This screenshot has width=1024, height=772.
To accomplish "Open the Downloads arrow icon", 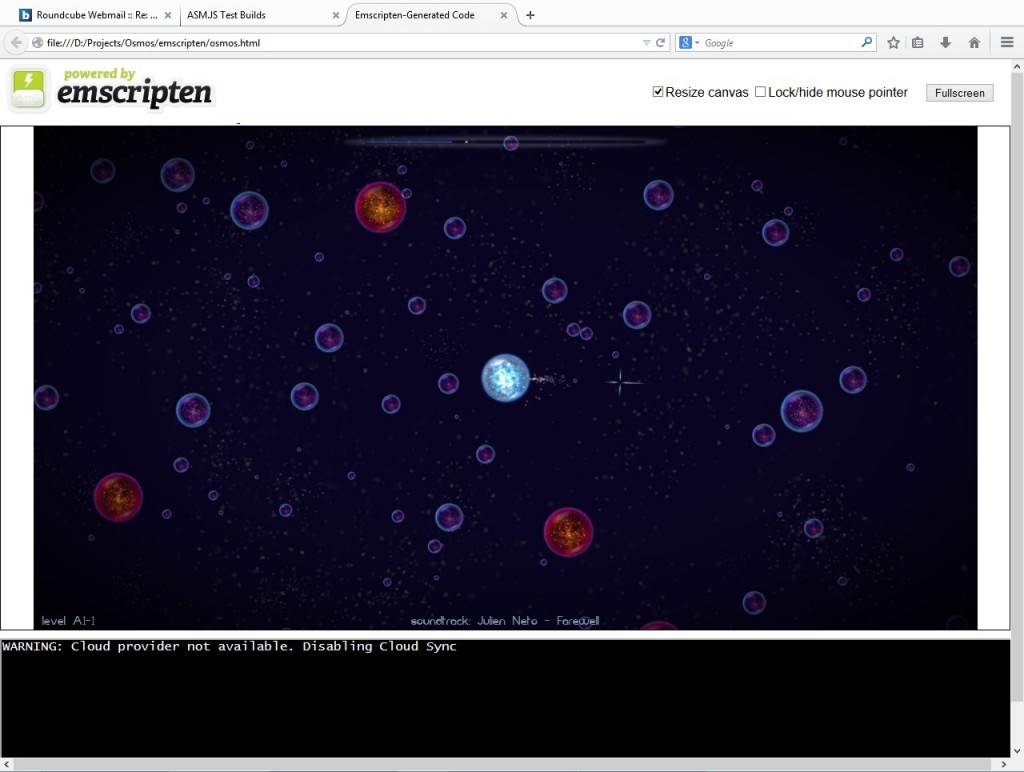I will tap(945, 42).
